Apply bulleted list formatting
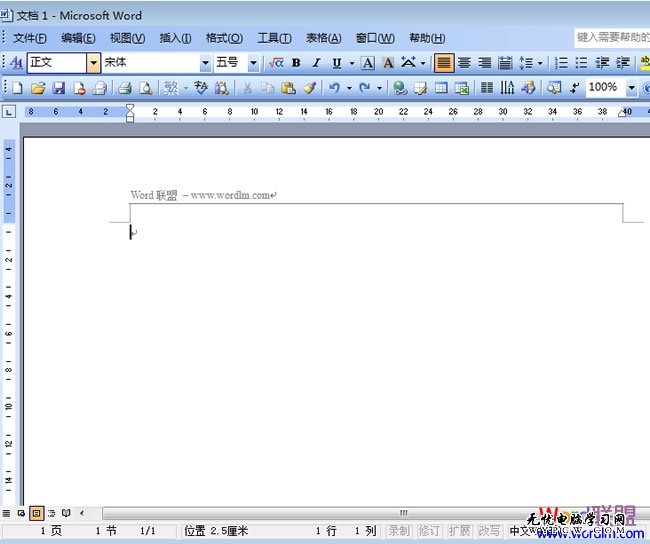 tap(581, 63)
